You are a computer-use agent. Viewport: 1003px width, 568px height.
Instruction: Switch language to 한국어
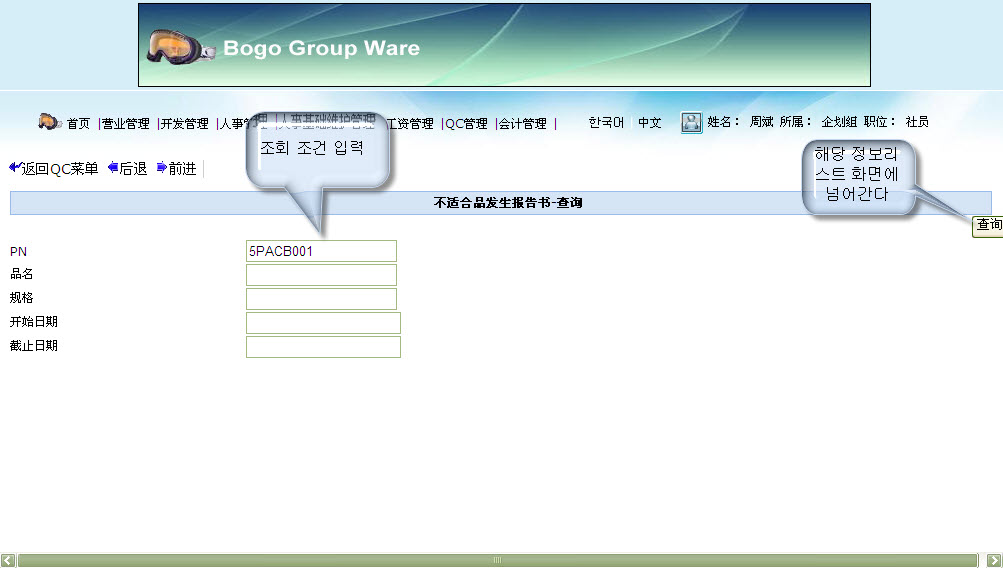click(x=606, y=122)
